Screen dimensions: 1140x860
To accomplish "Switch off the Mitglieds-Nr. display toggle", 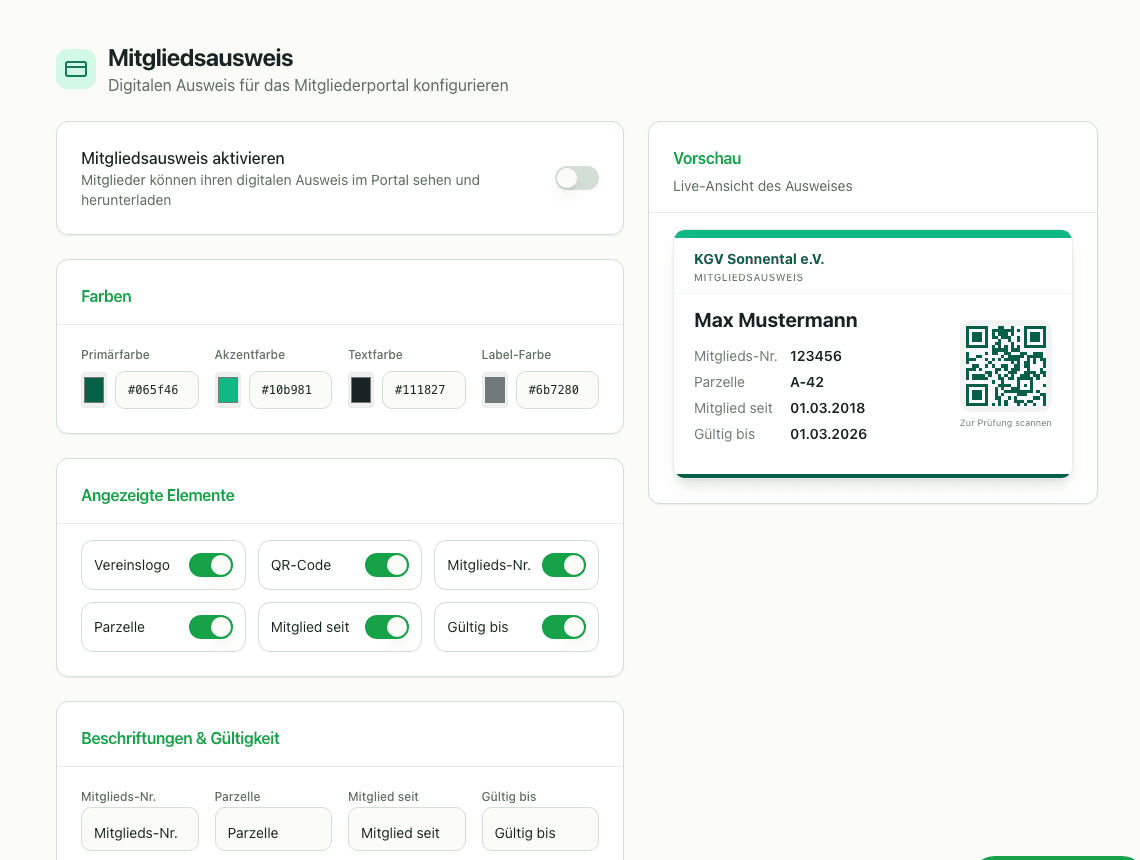I will [x=563, y=565].
